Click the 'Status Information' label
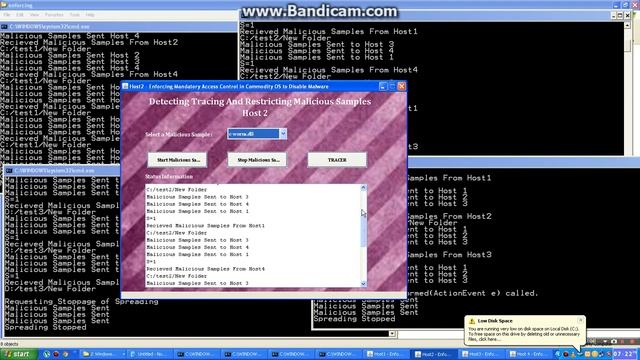640x360 pixels. [169, 177]
